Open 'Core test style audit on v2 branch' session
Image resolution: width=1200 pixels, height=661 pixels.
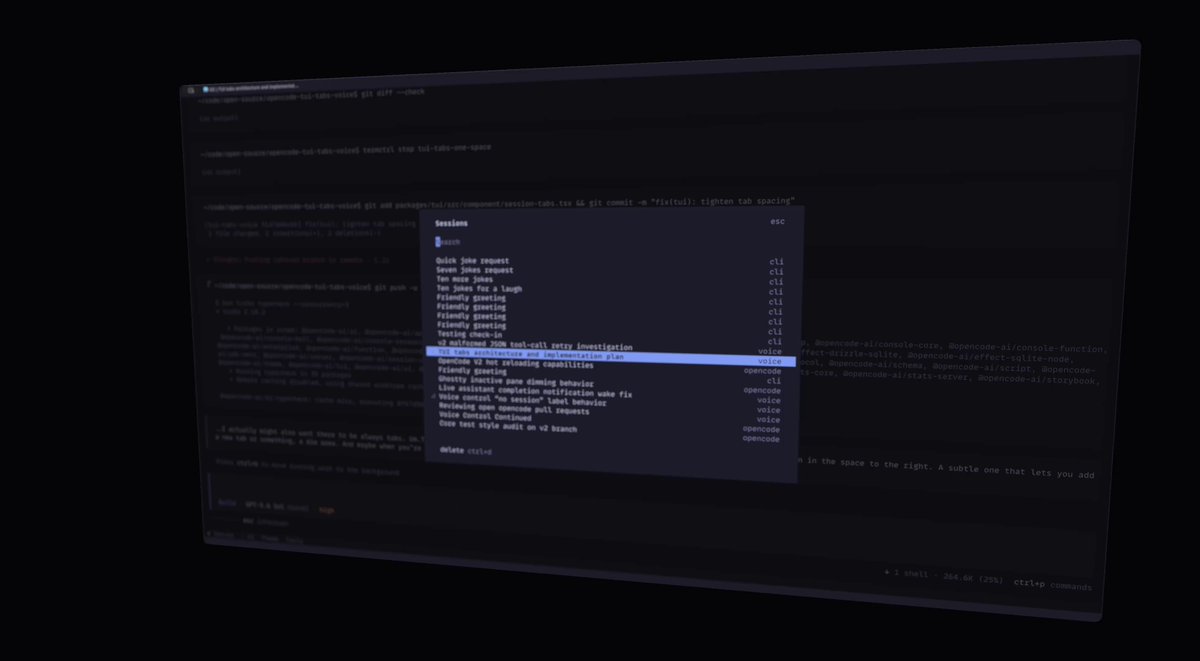pyautogui.click(x=610, y=430)
